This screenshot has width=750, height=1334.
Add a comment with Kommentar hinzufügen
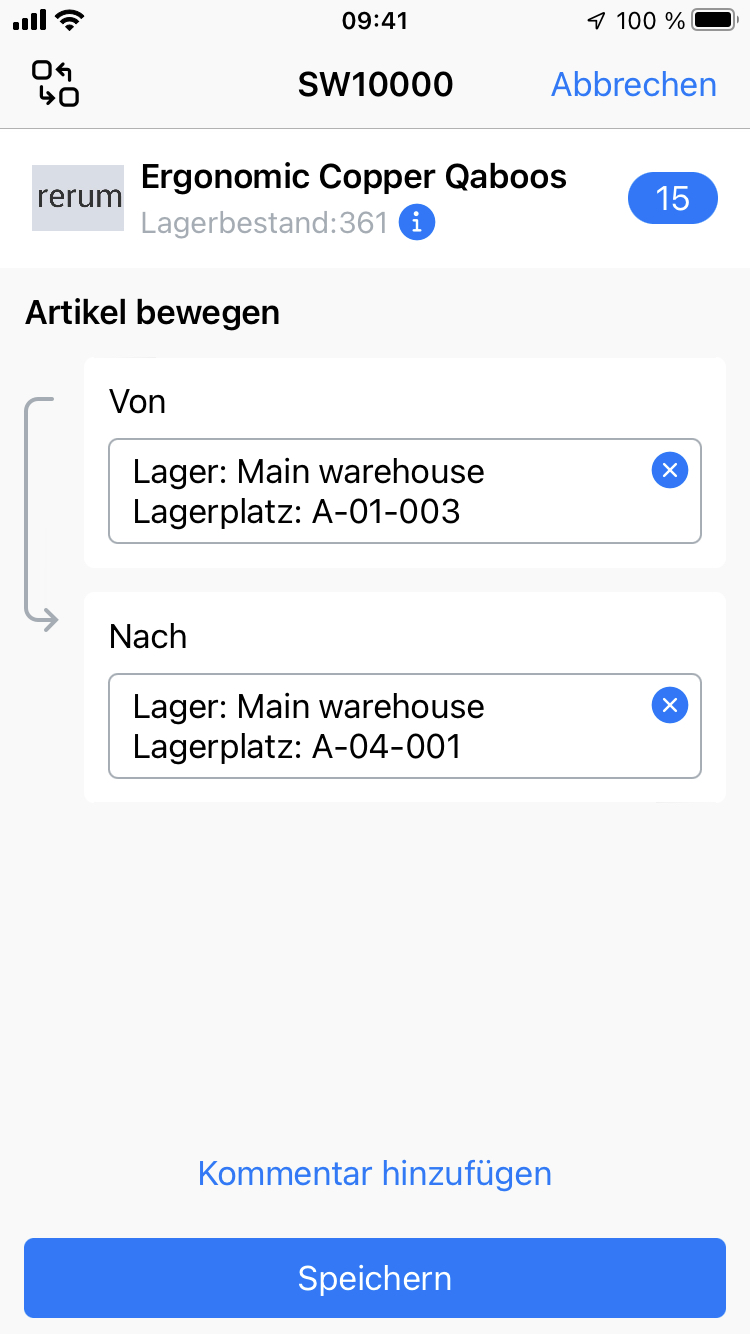[374, 1172]
